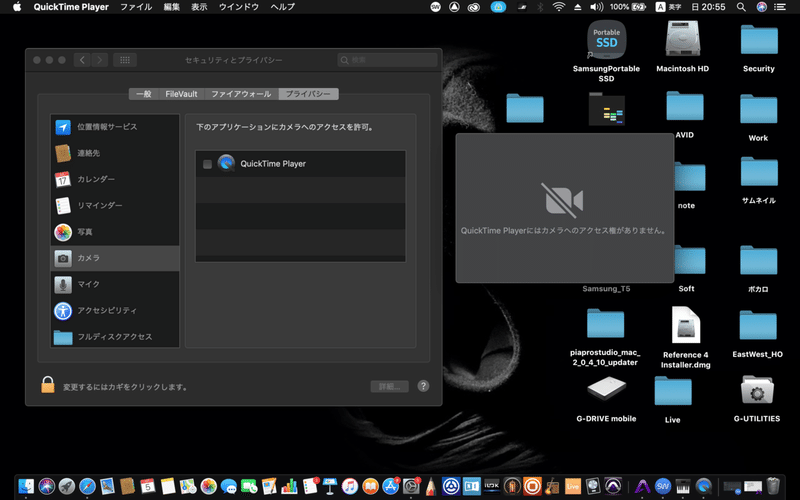Image resolution: width=800 pixels, height=500 pixels.
Task: Open the ウインドウ menu
Action: pos(238,7)
